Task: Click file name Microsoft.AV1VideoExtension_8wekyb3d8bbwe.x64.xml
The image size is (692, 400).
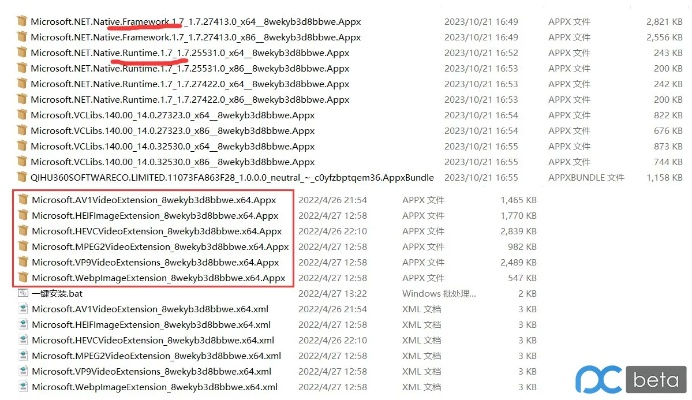Action: coord(150,309)
